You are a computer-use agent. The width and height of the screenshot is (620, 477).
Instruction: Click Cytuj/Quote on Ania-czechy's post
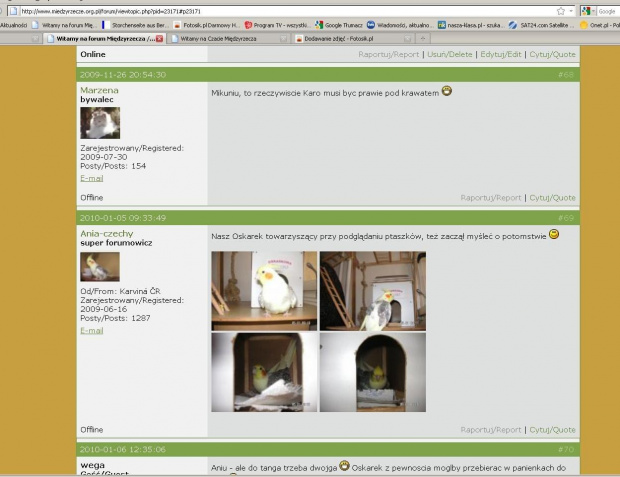click(x=552, y=430)
